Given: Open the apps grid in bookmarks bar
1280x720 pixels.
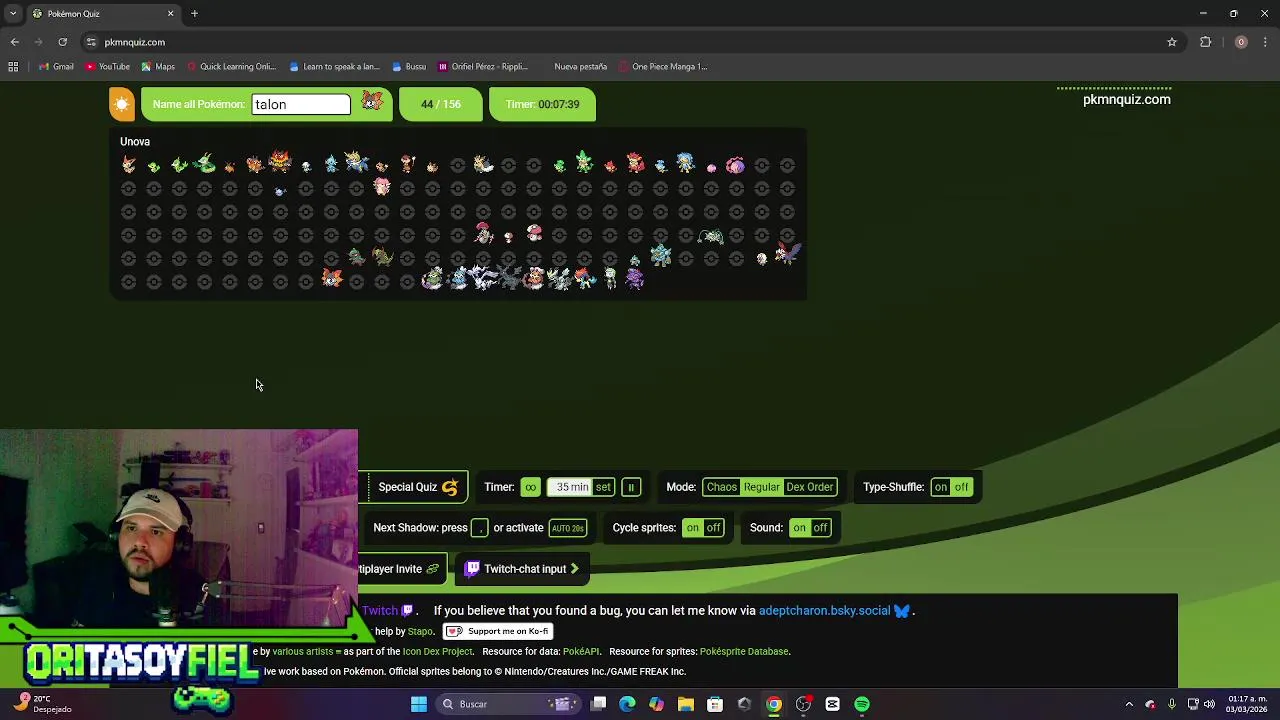Looking at the screenshot, I should [13, 67].
